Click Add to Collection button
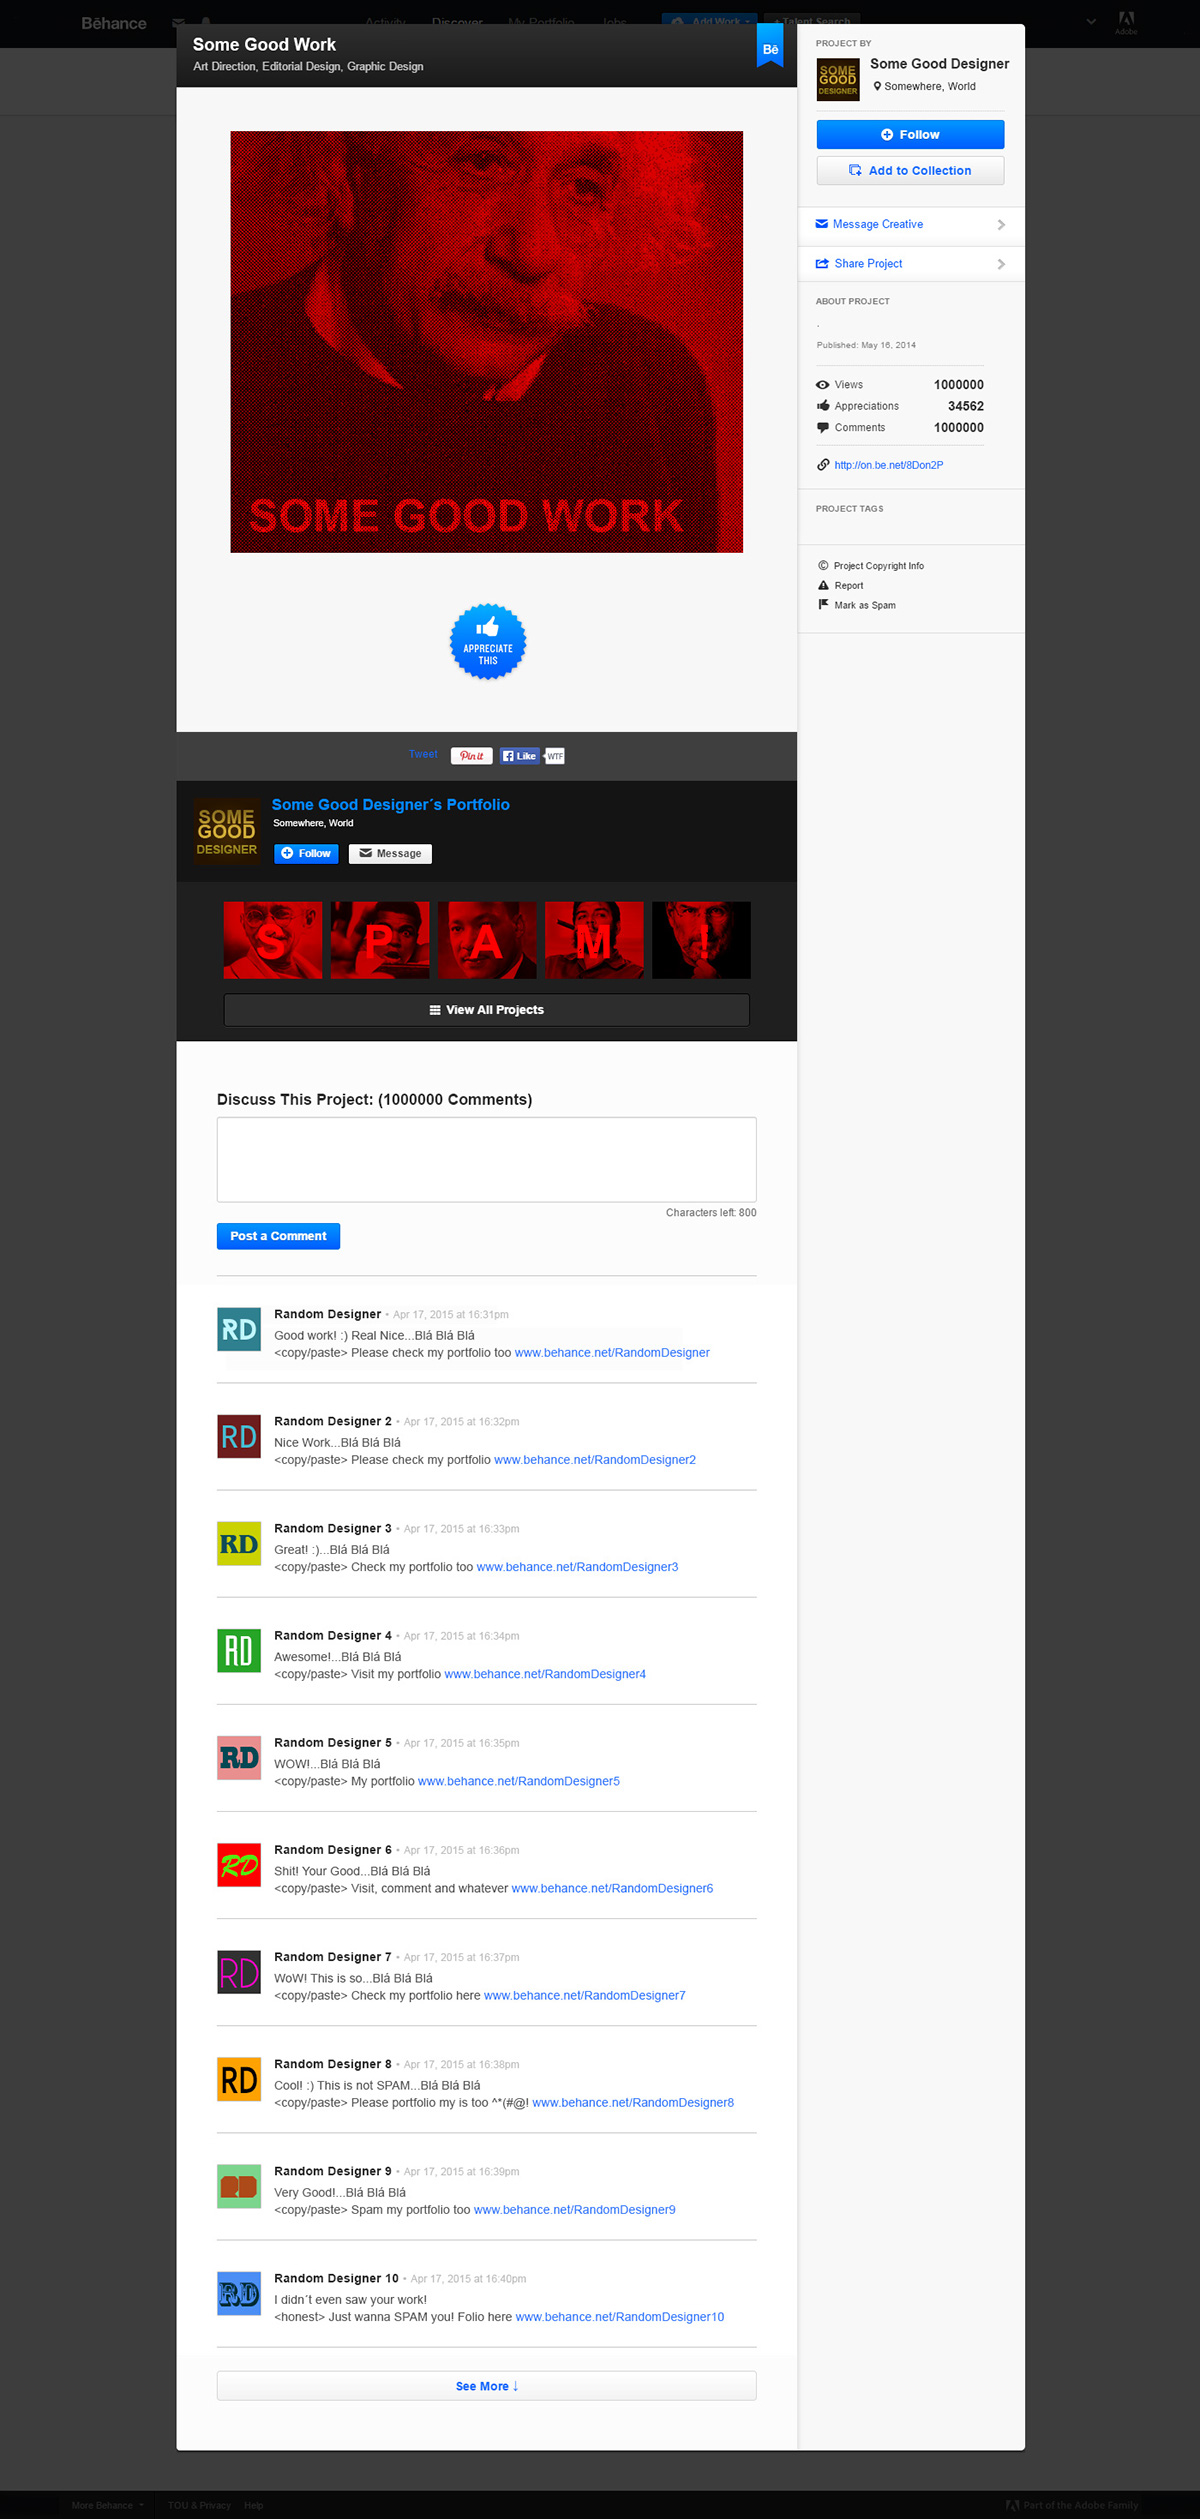The width and height of the screenshot is (1200, 2519). (910, 170)
